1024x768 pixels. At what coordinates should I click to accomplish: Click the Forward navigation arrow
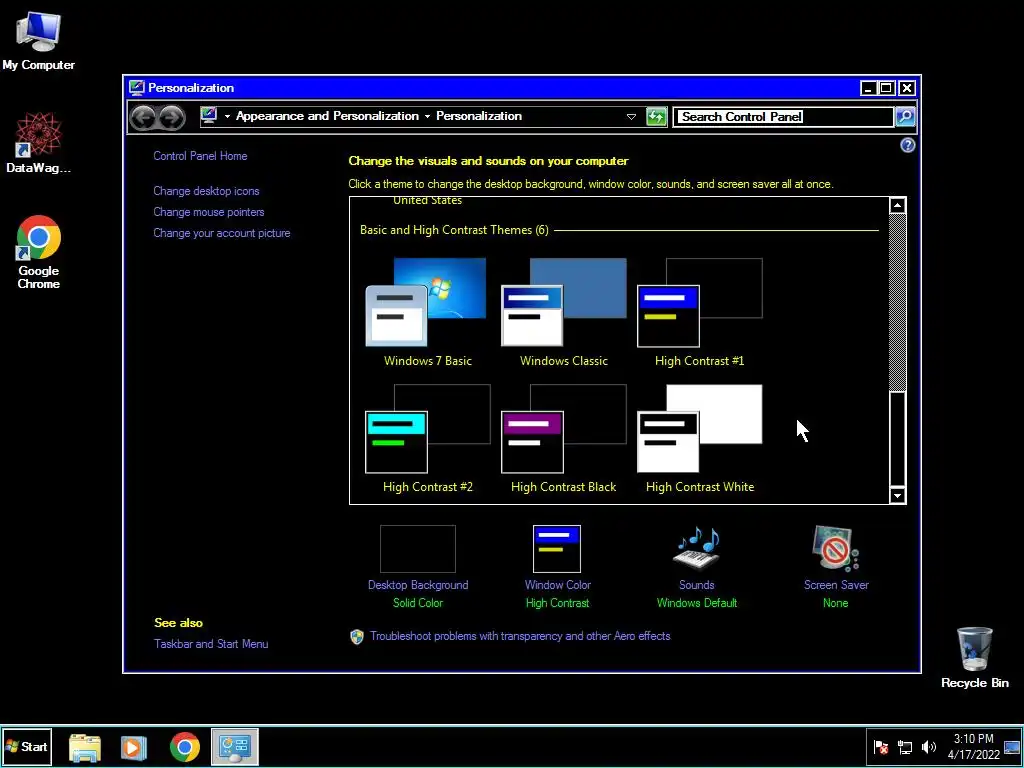(172, 117)
